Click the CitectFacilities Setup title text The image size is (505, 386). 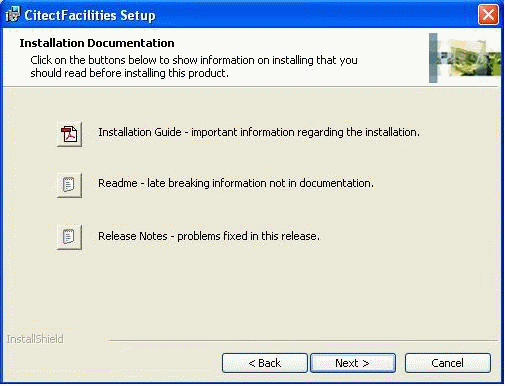(90, 15)
